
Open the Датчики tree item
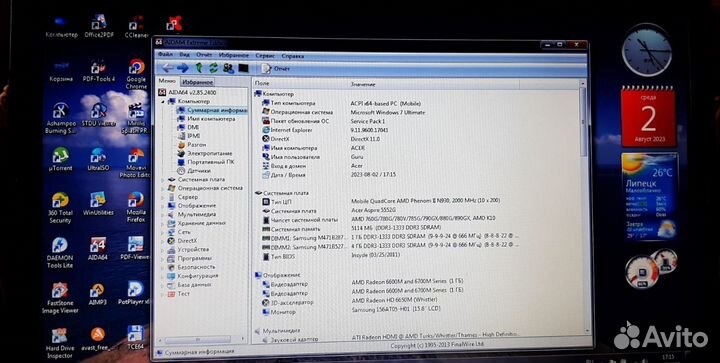click(194, 171)
